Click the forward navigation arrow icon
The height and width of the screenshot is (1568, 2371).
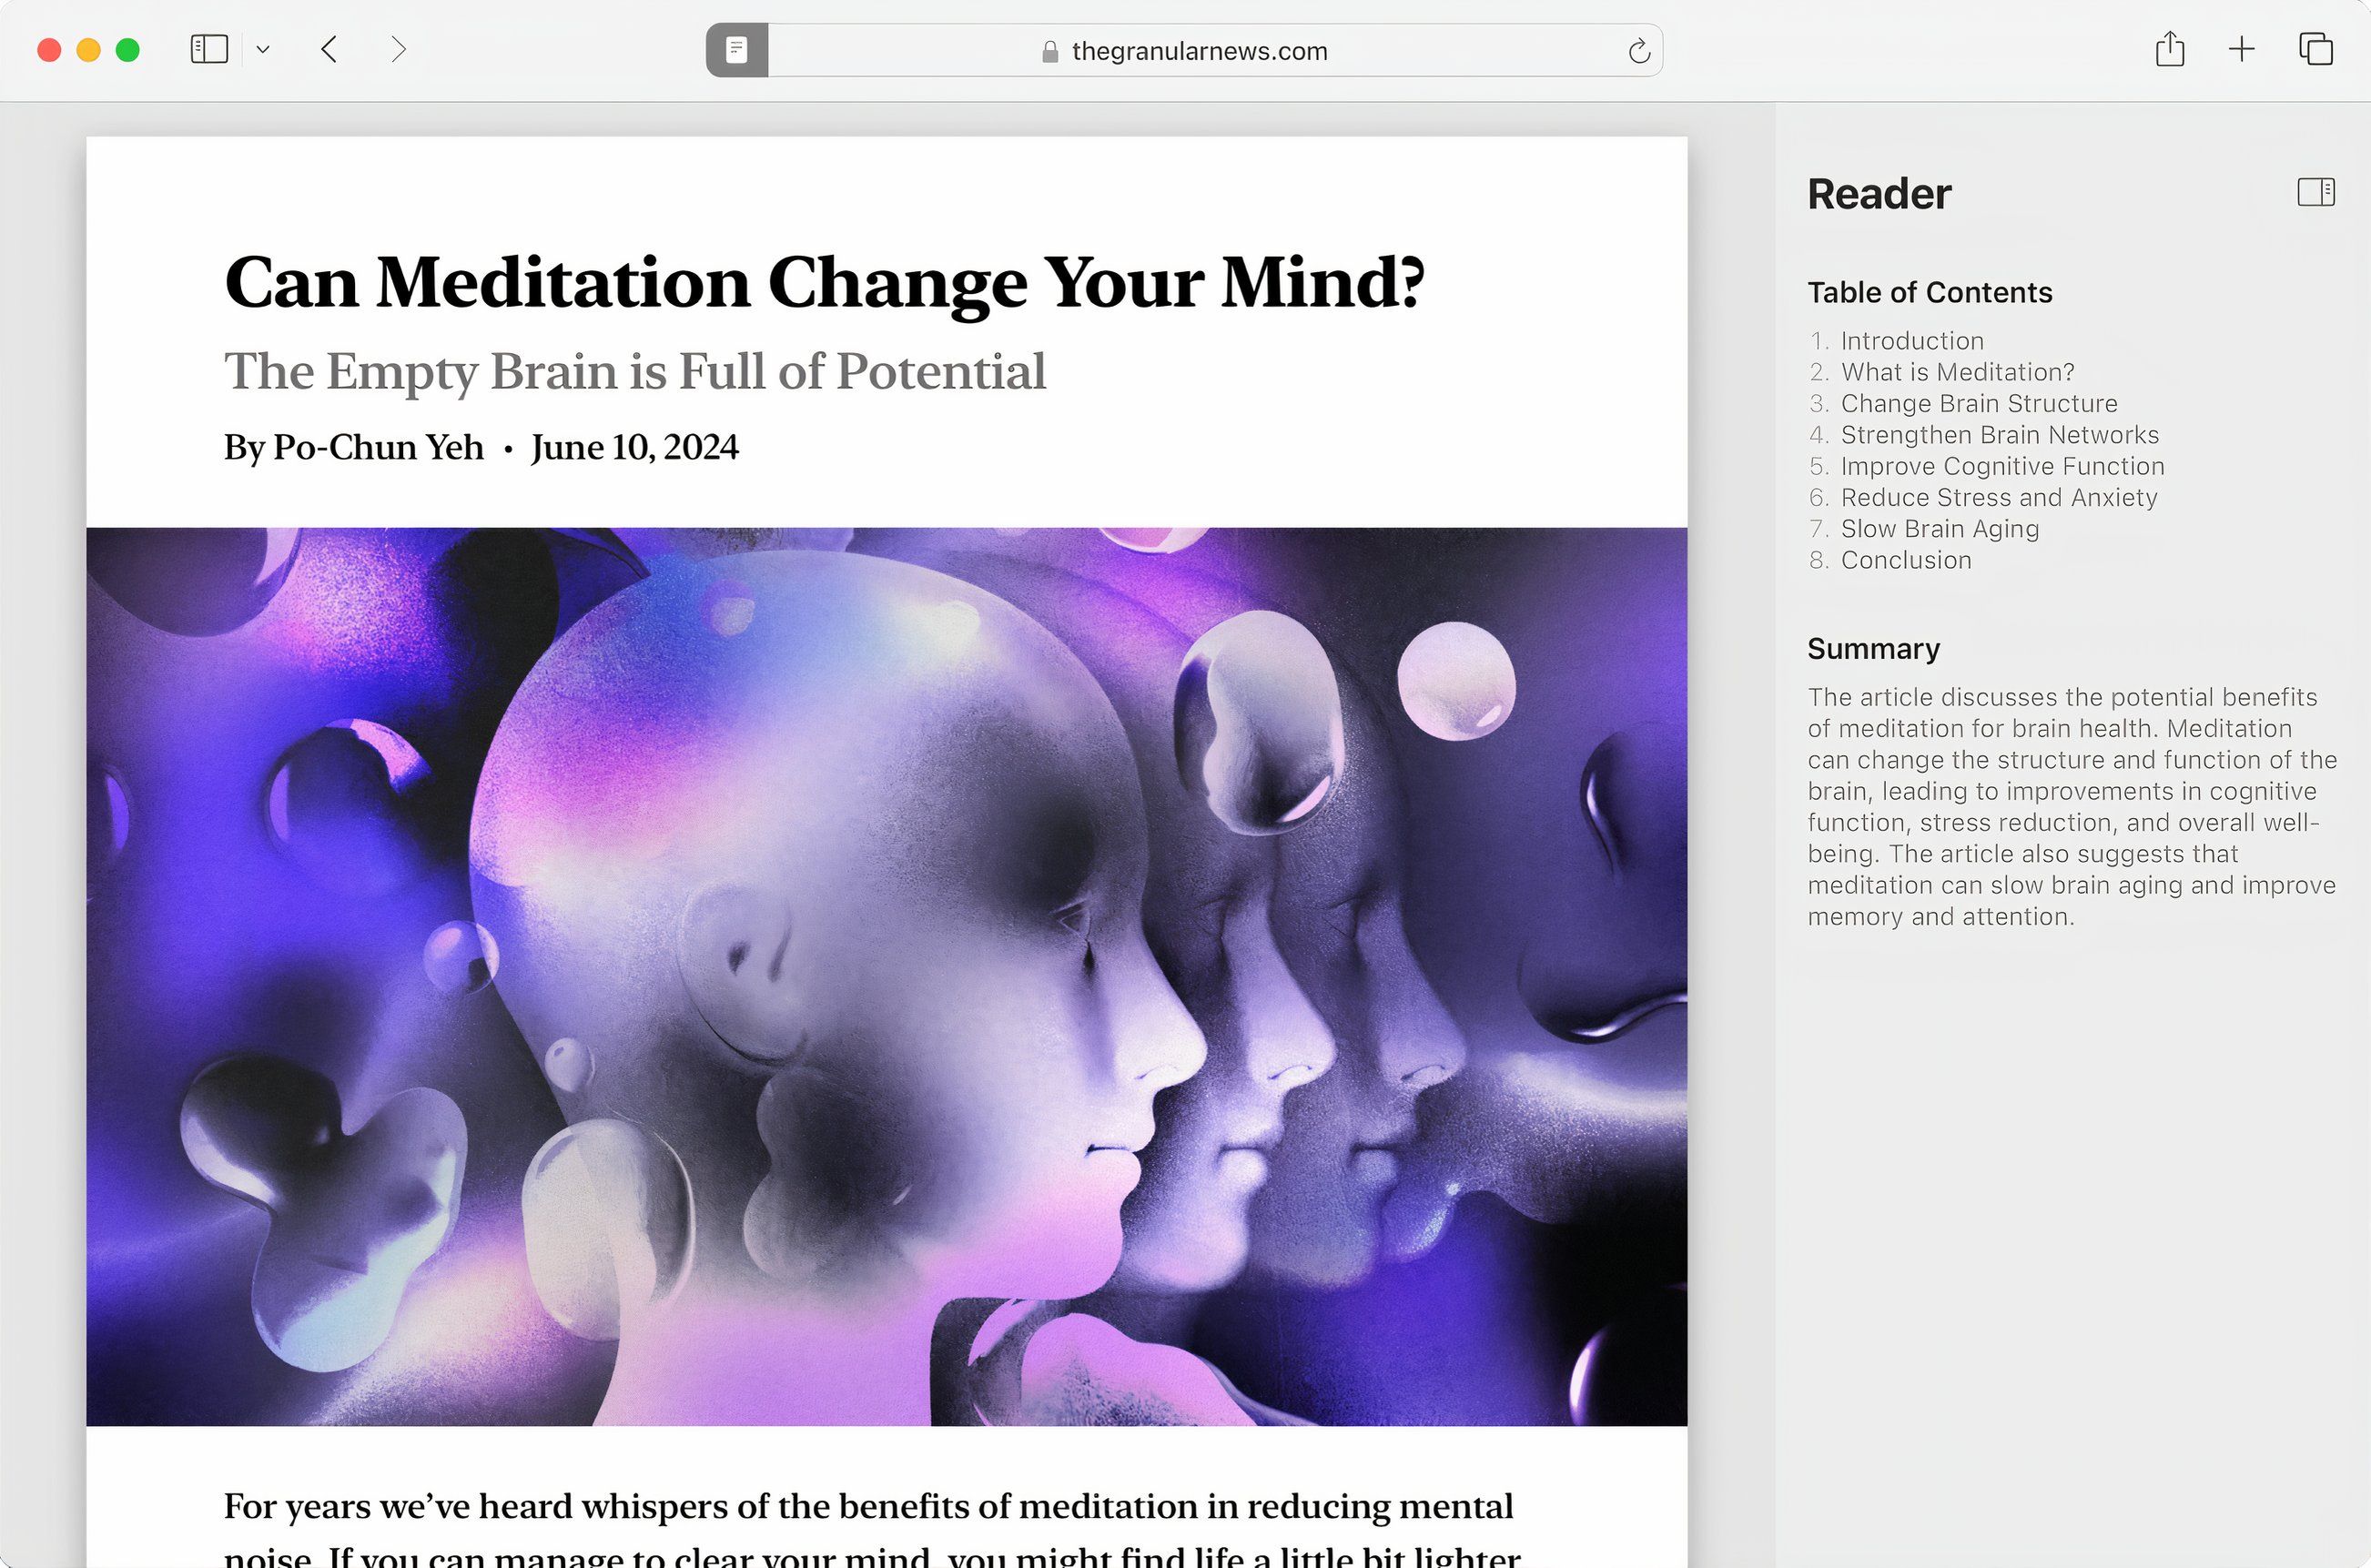(x=397, y=49)
